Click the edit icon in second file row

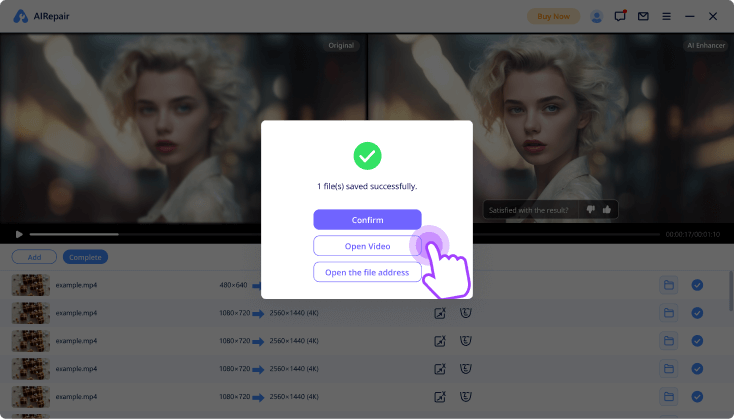[439, 313]
